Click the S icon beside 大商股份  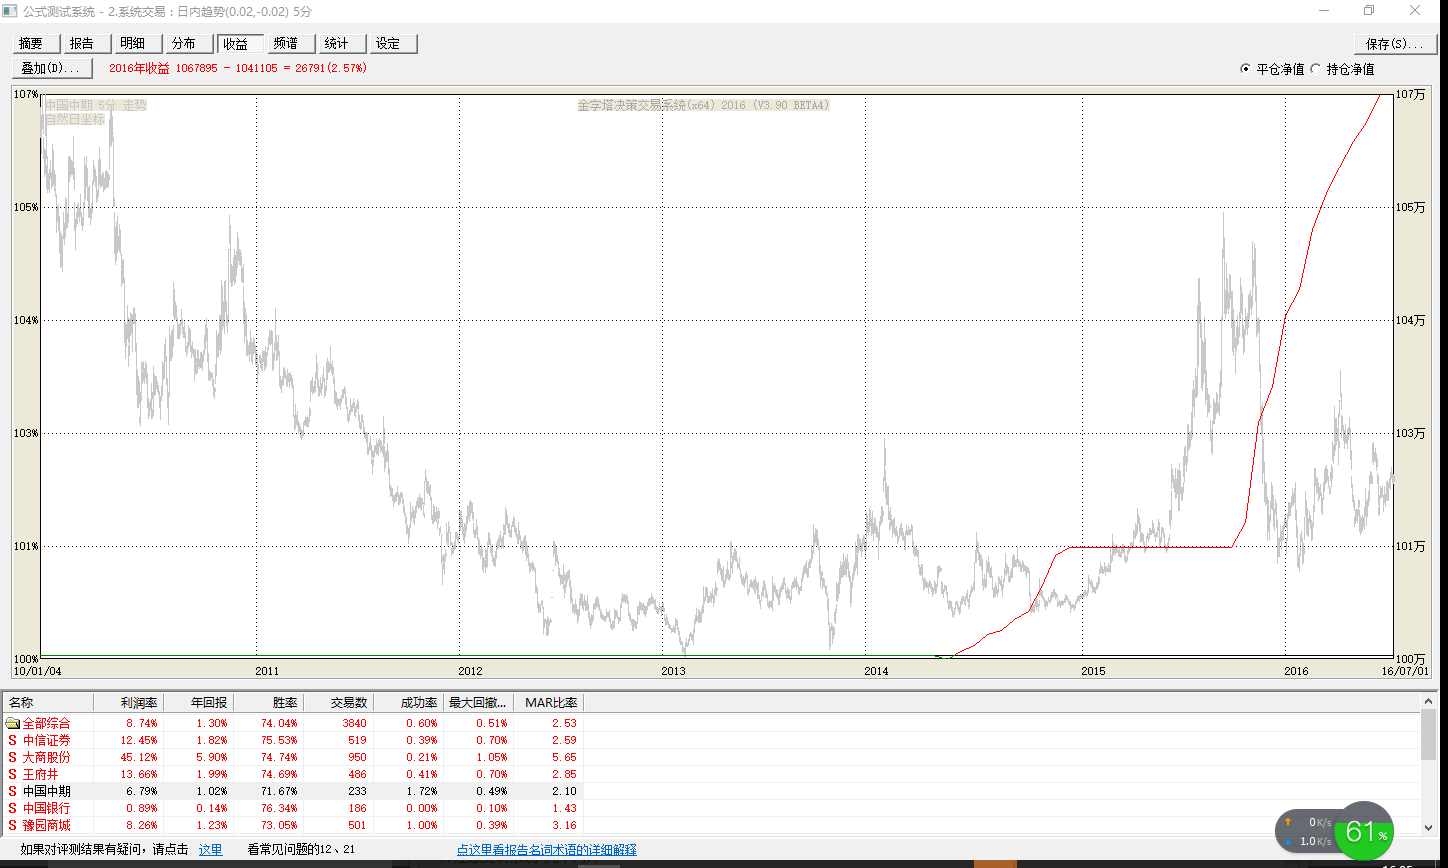pos(12,757)
